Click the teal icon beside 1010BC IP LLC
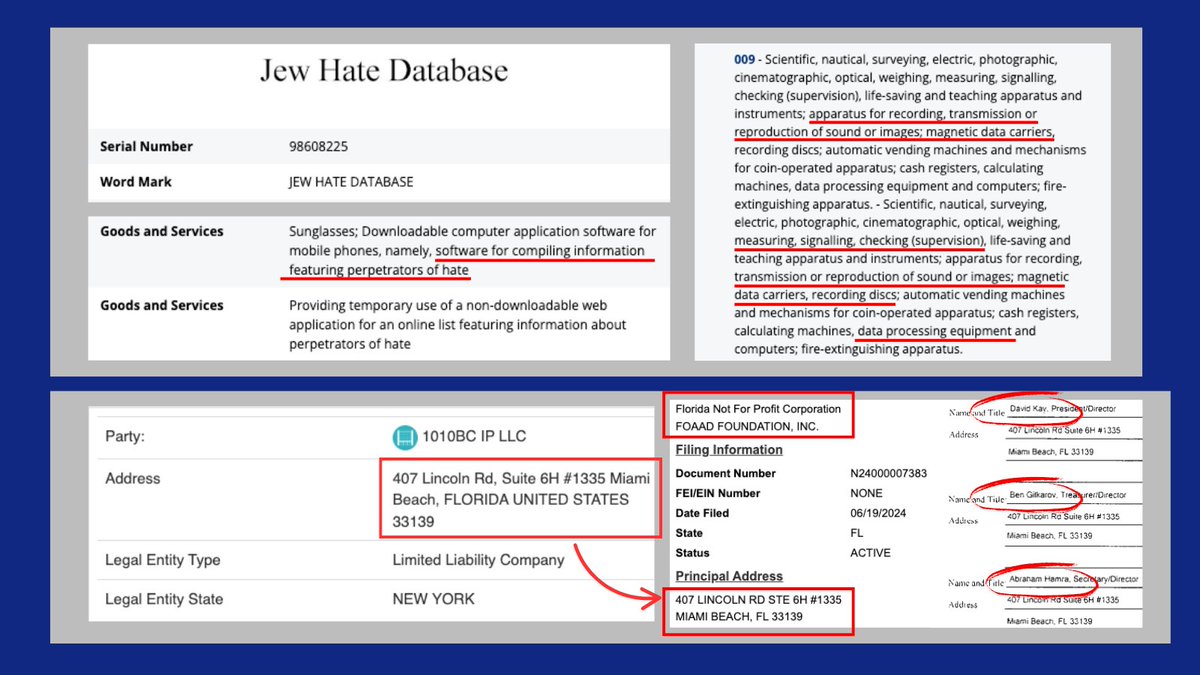 405,437
